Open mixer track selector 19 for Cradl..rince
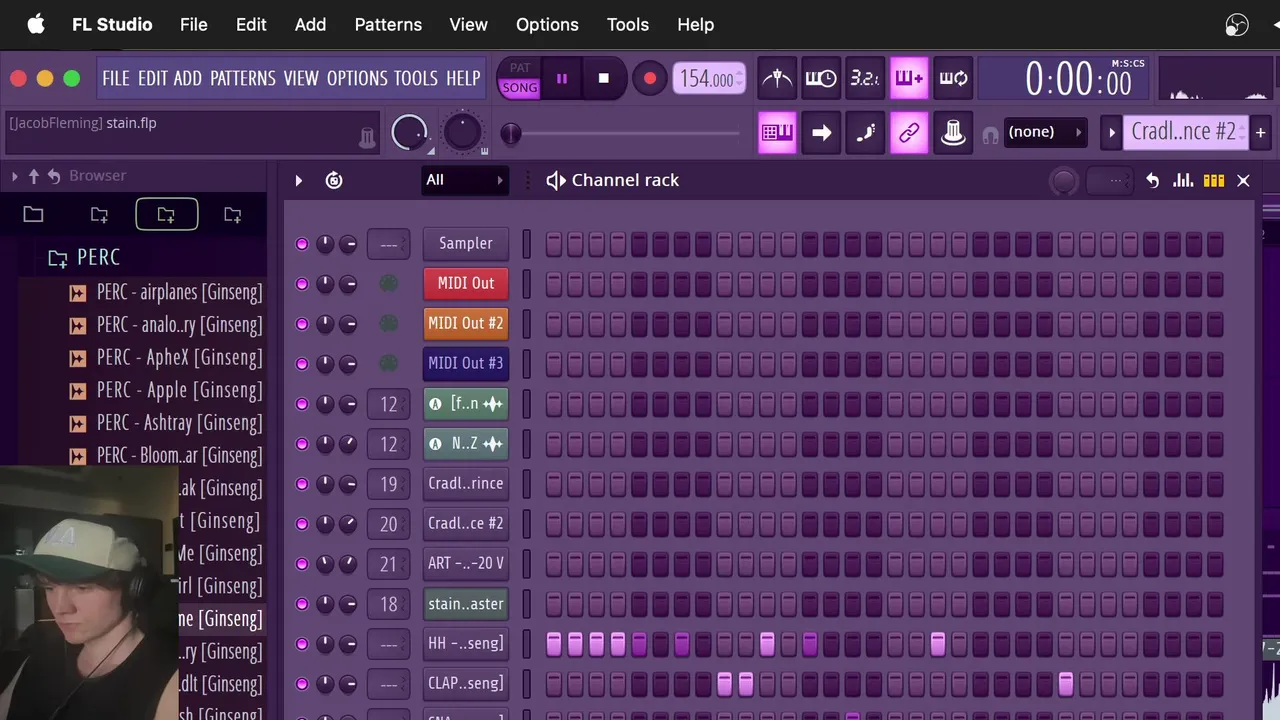The image size is (1280, 720). coord(388,484)
